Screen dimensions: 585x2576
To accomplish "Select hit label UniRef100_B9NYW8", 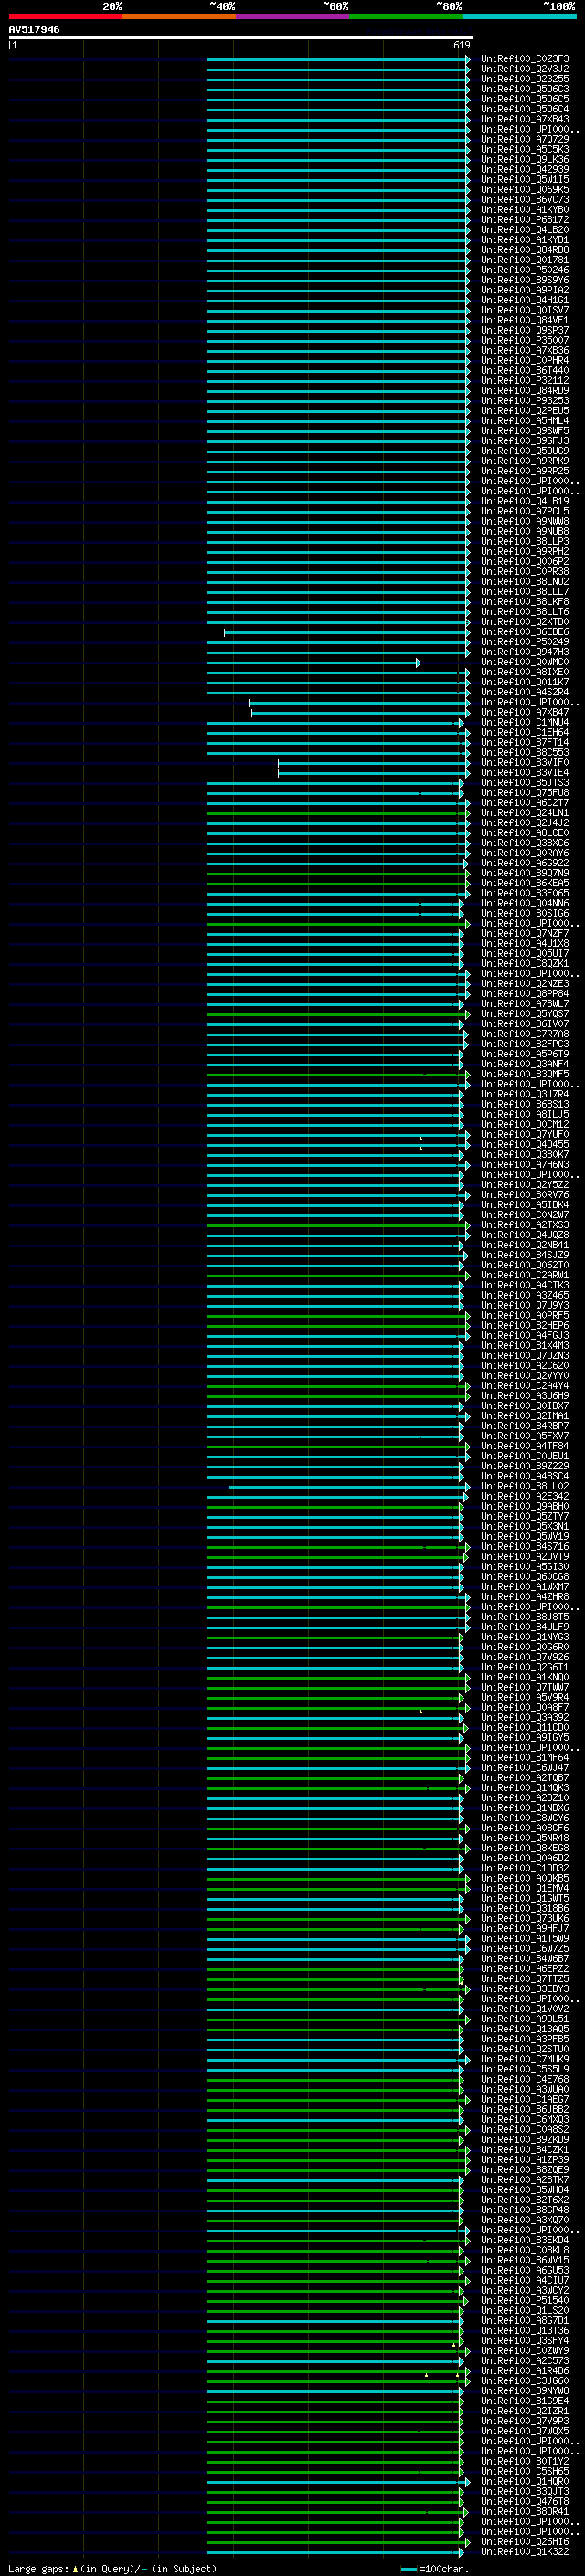I will (x=525, y=2391).
